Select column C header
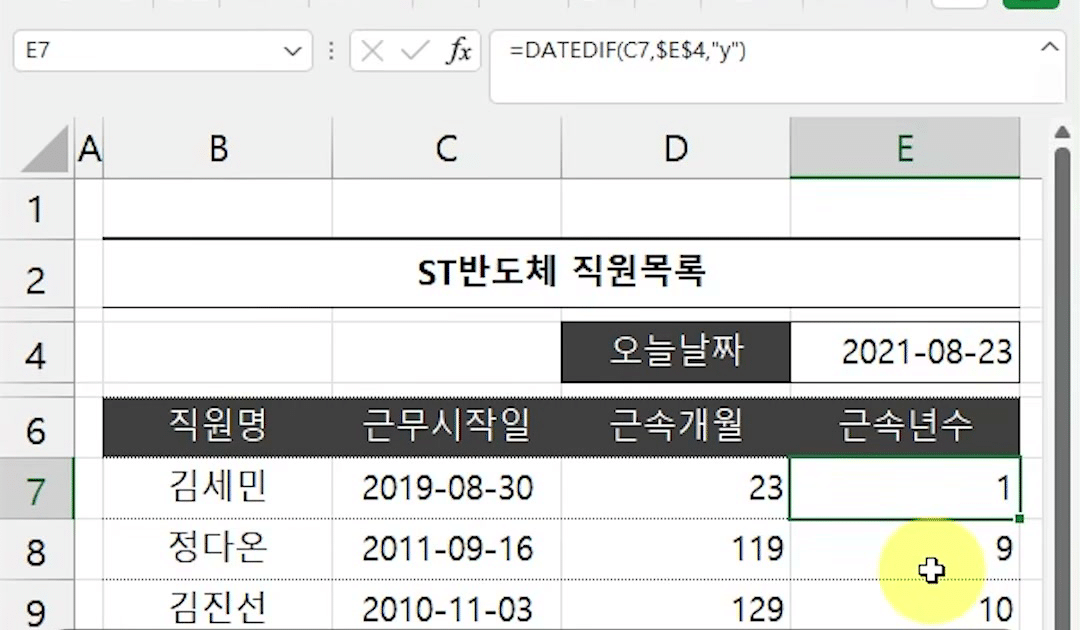The width and height of the screenshot is (1080, 630). [446, 148]
